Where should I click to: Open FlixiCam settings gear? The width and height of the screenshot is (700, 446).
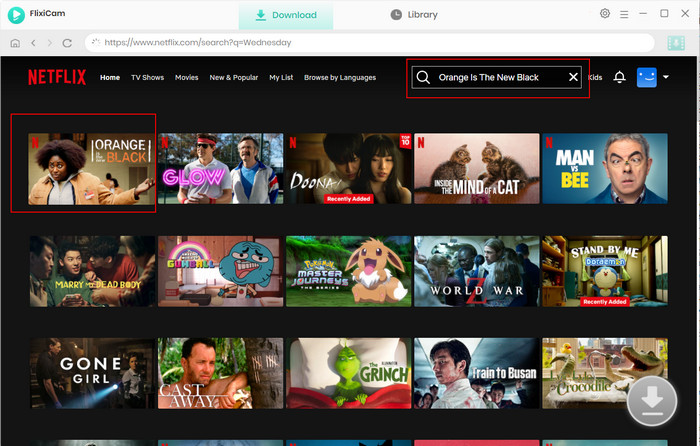(604, 13)
